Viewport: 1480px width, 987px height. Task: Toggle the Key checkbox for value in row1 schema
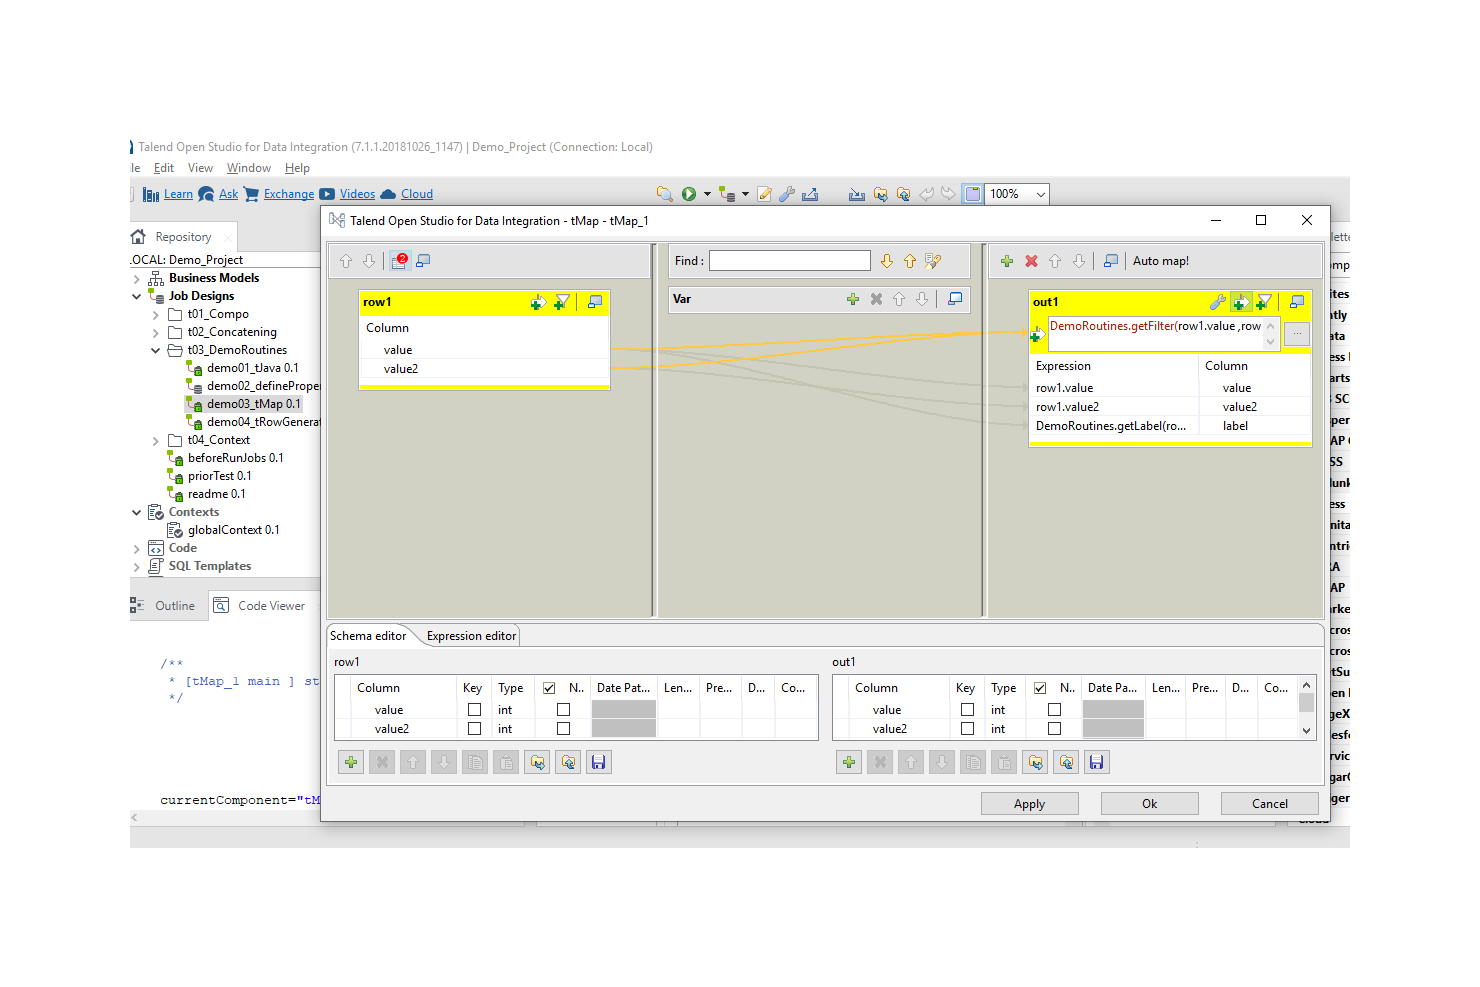(473, 709)
